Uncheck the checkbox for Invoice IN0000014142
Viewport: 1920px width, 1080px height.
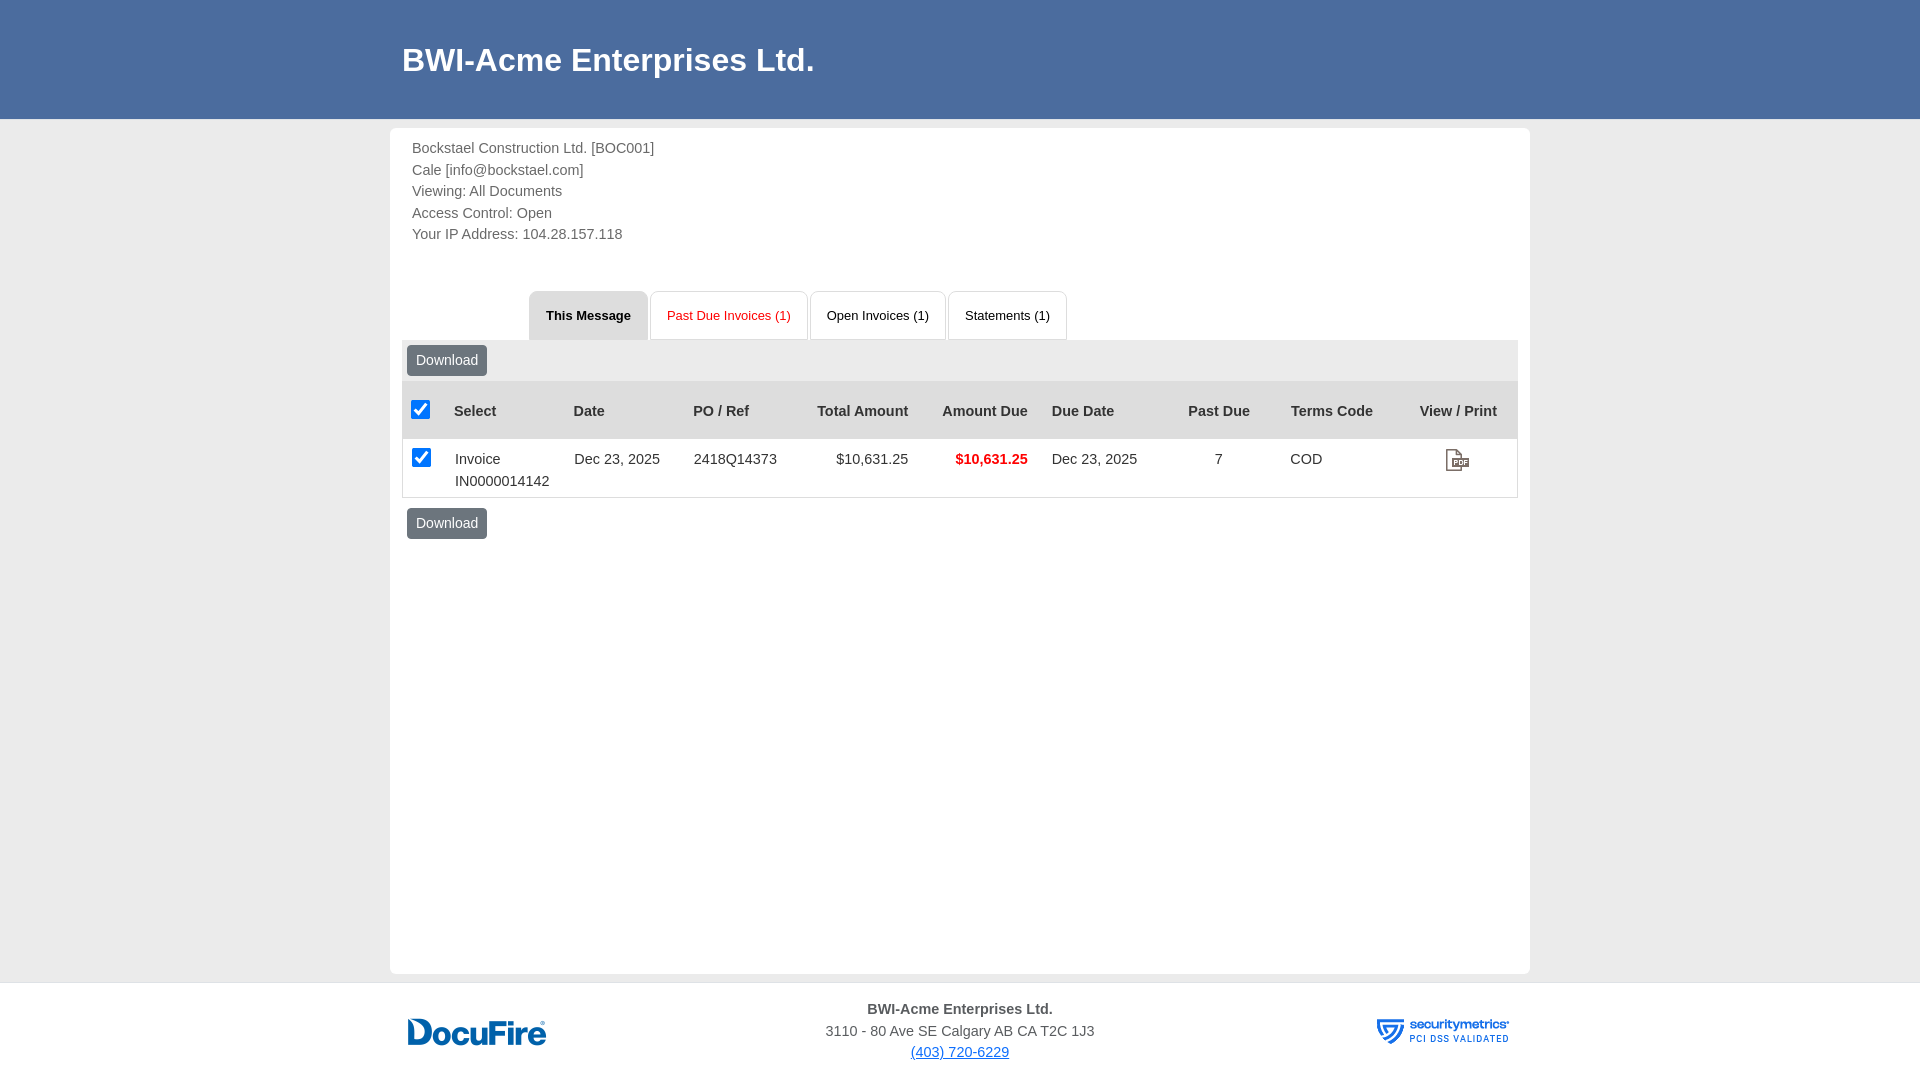coord(422,458)
